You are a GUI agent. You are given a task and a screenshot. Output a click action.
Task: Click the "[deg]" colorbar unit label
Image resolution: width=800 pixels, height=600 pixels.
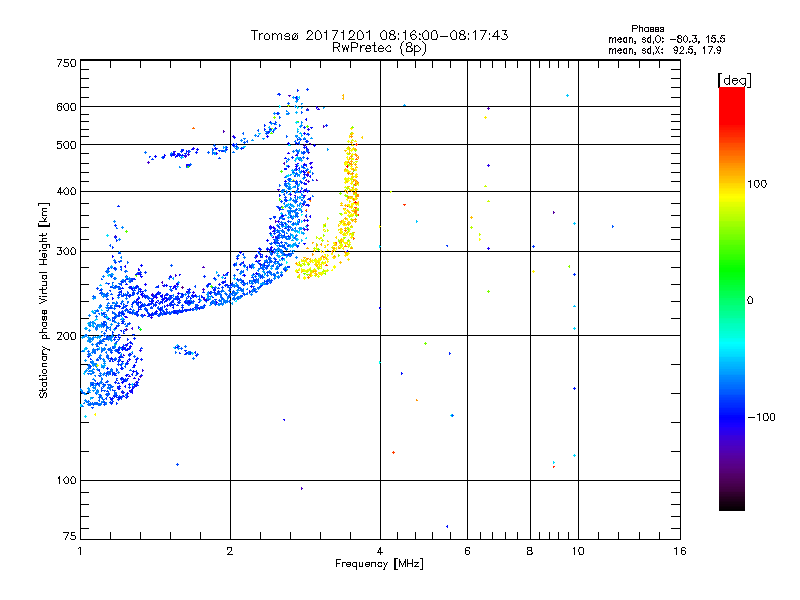pos(734,81)
